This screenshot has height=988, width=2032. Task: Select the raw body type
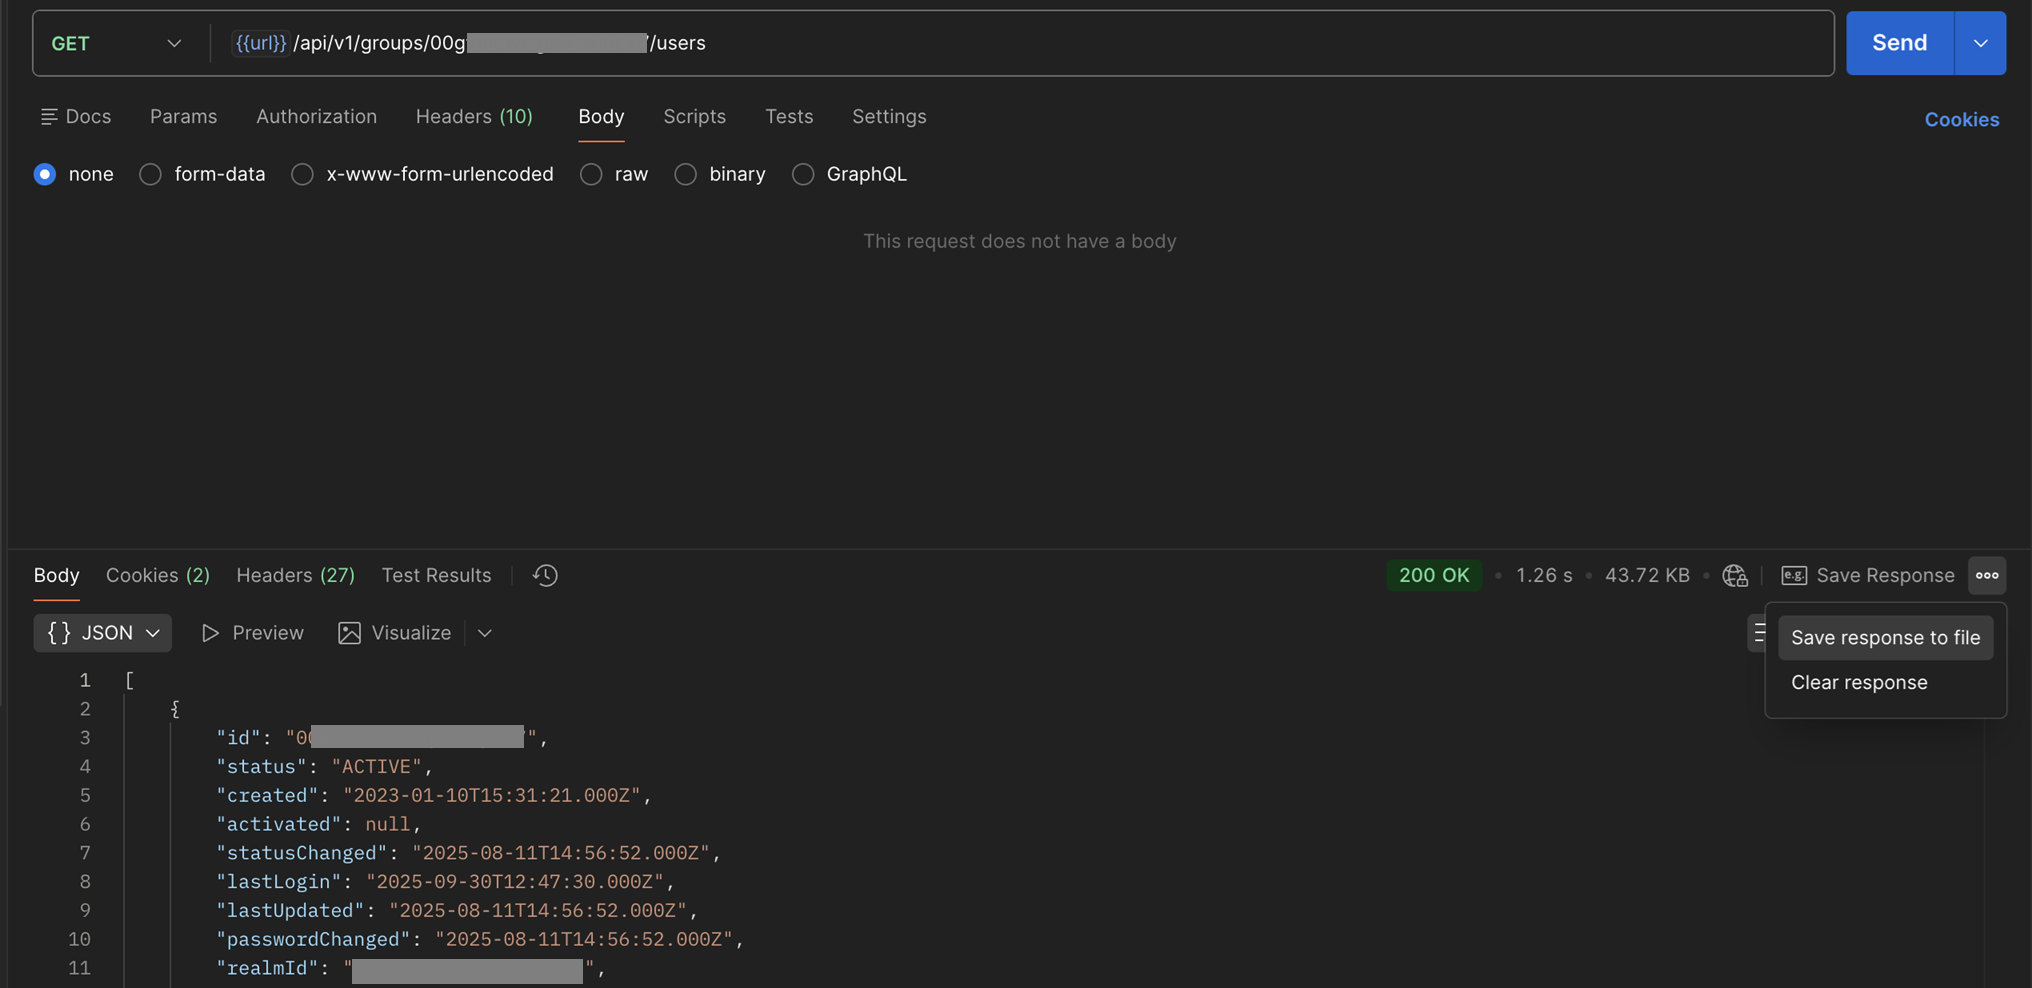(591, 174)
